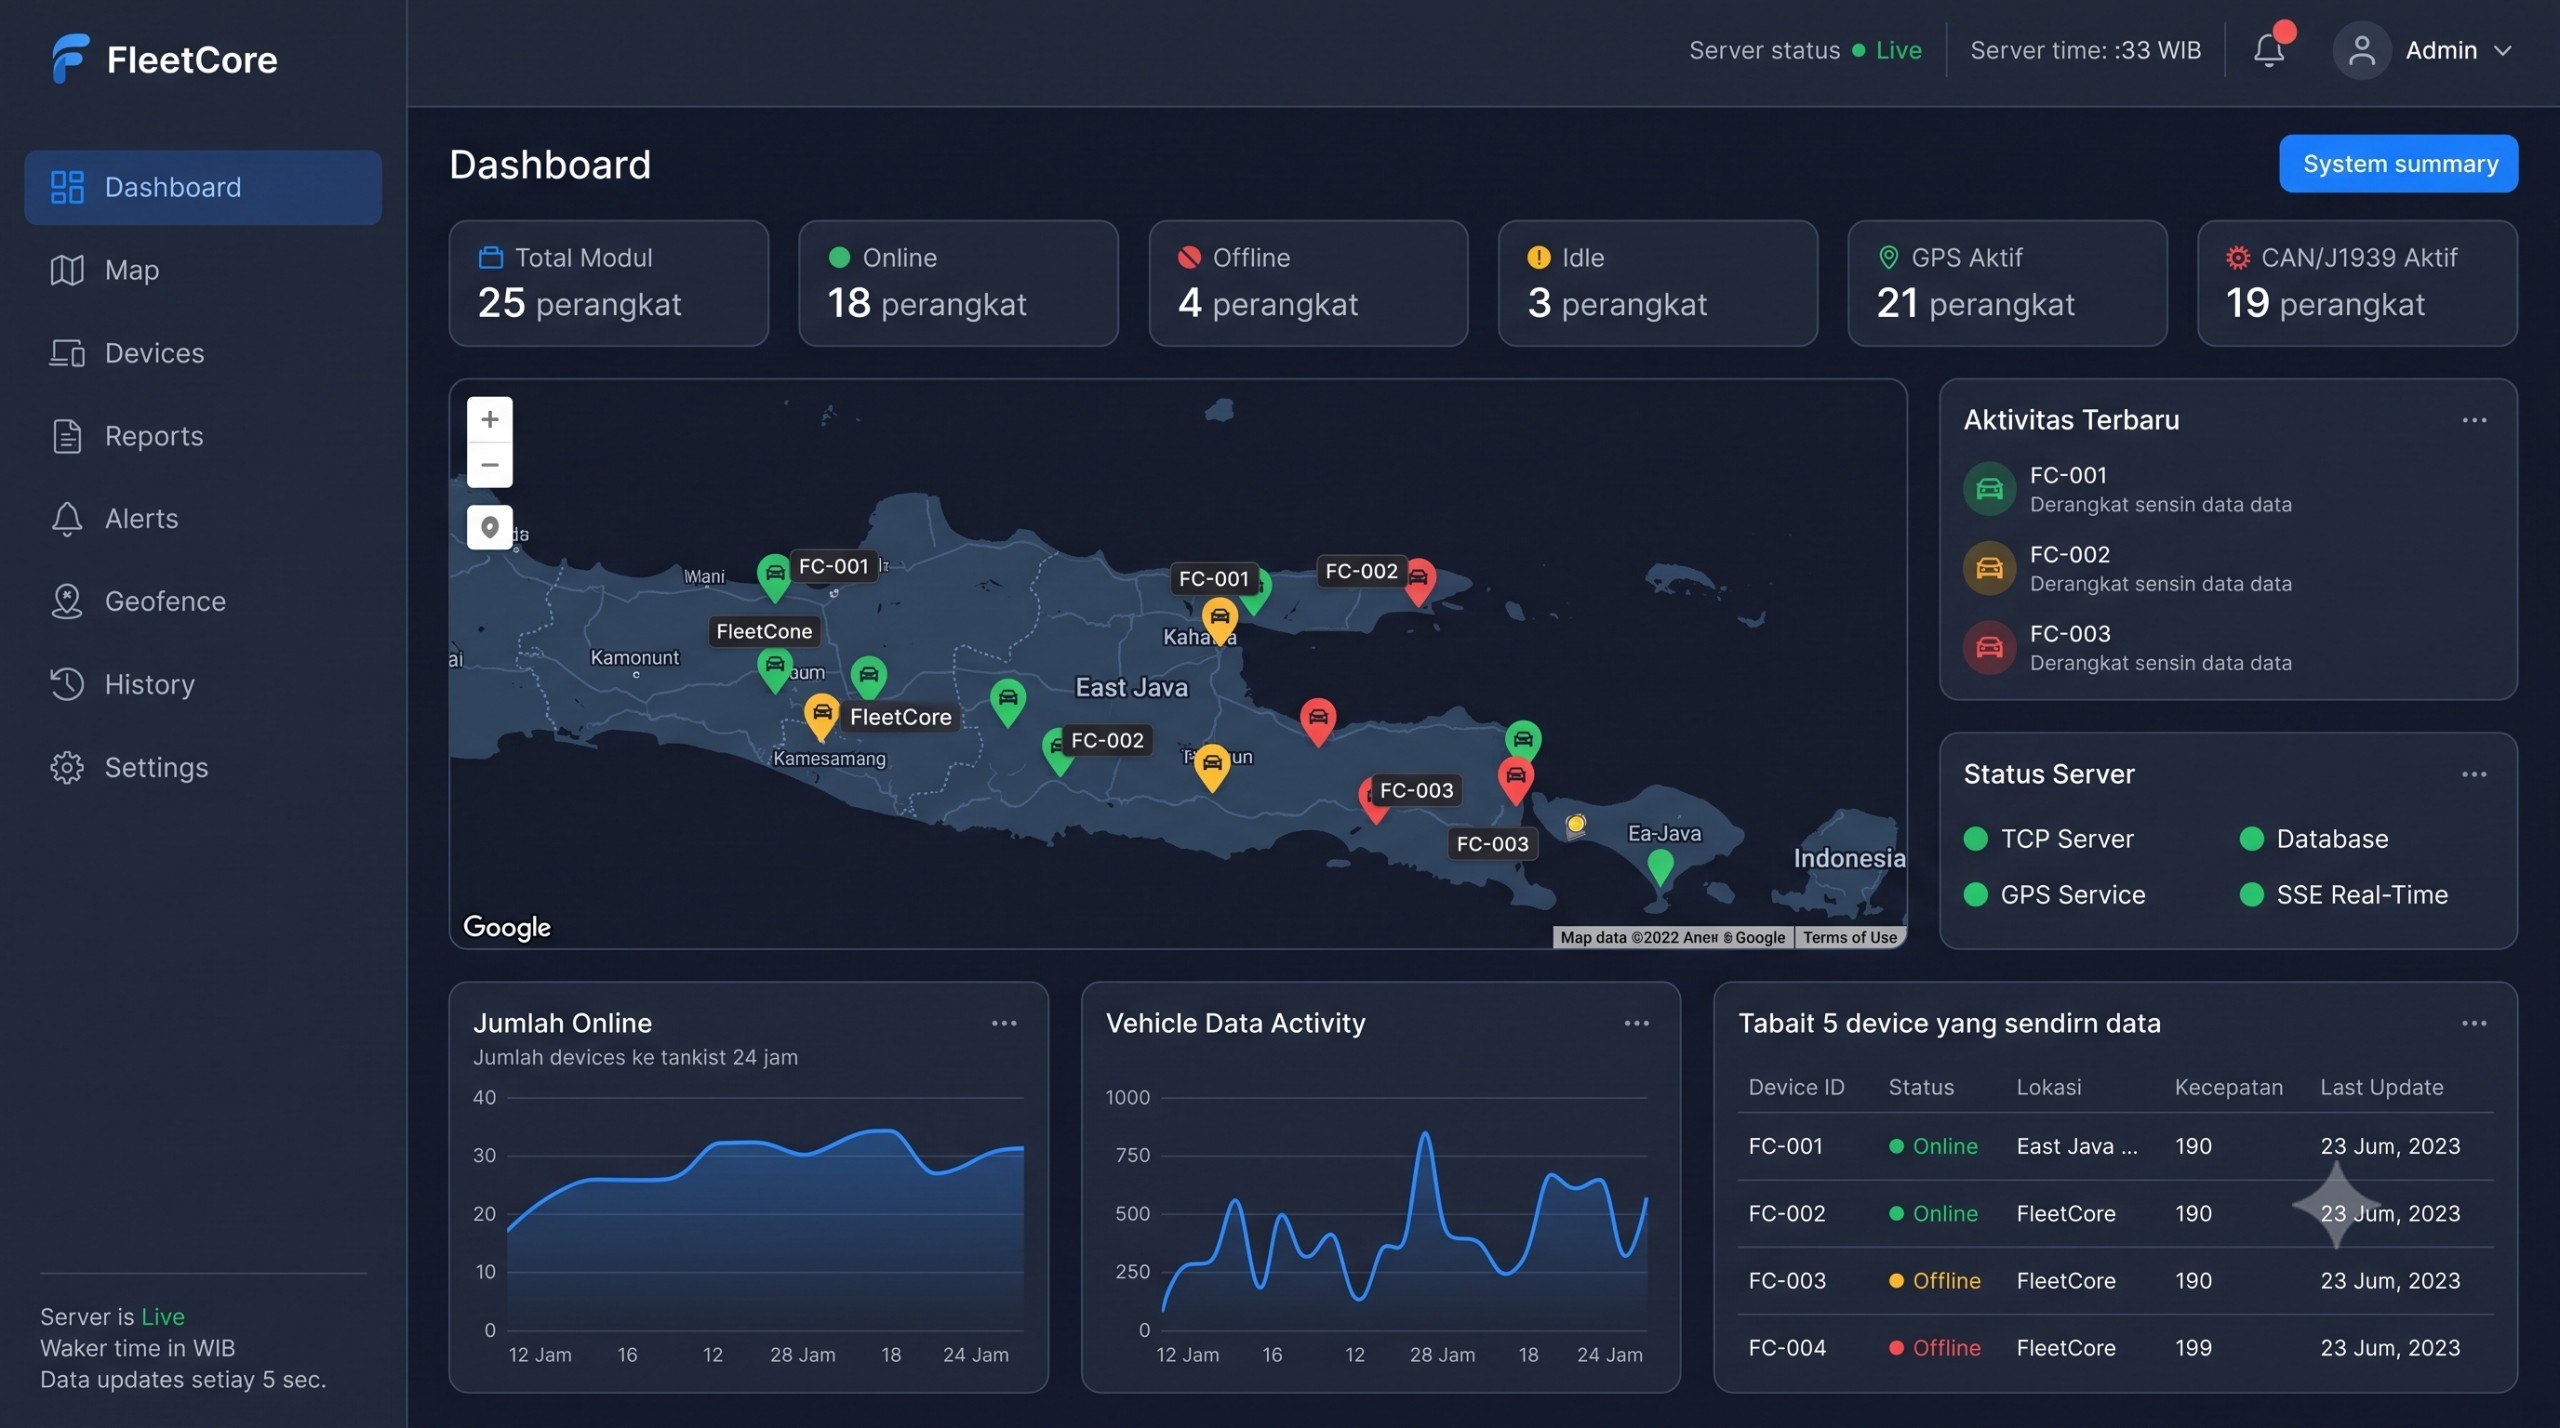The height and width of the screenshot is (1428, 2560).
Task: Click orange FC-002 vehicle icon in Aktivitas Terbaru
Action: point(1990,568)
